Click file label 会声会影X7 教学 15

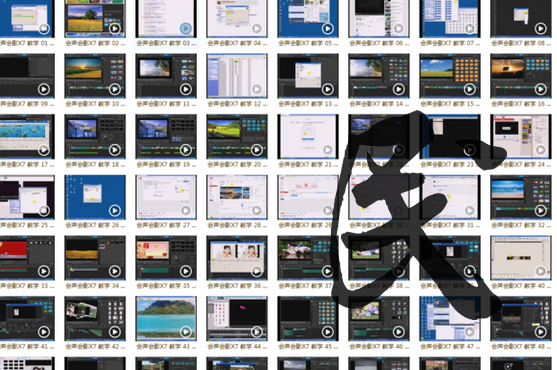tap(450, 104)
